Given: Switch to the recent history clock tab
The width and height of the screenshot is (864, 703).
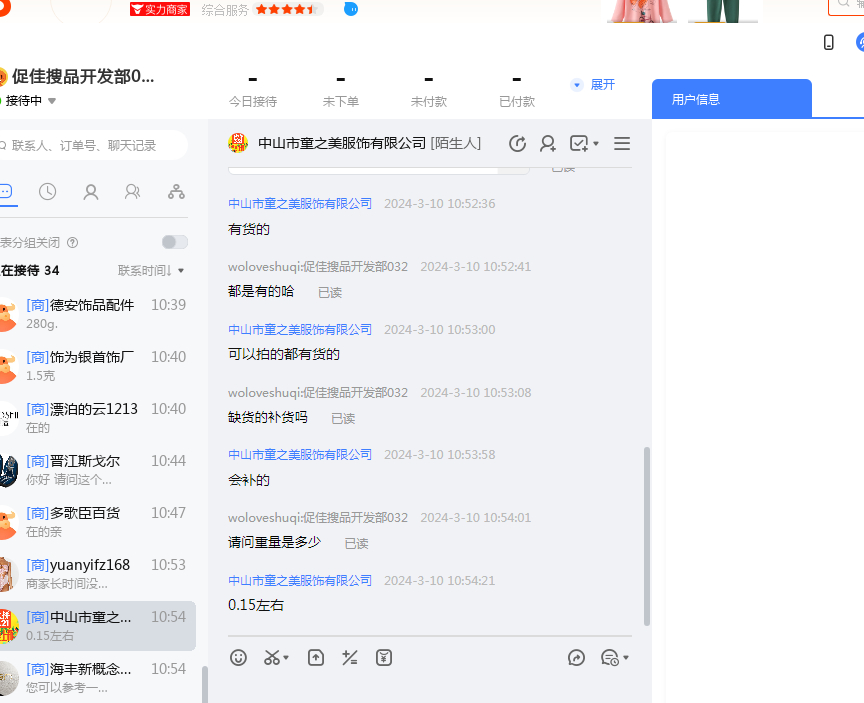Looking at the screenshot, I should (47, 192).
